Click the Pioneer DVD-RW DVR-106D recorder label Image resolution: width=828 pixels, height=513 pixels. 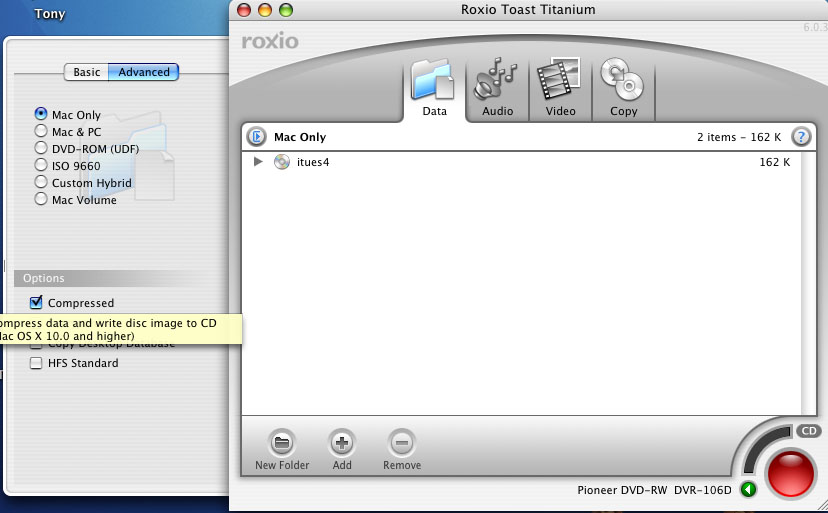[x=654, y=490]
